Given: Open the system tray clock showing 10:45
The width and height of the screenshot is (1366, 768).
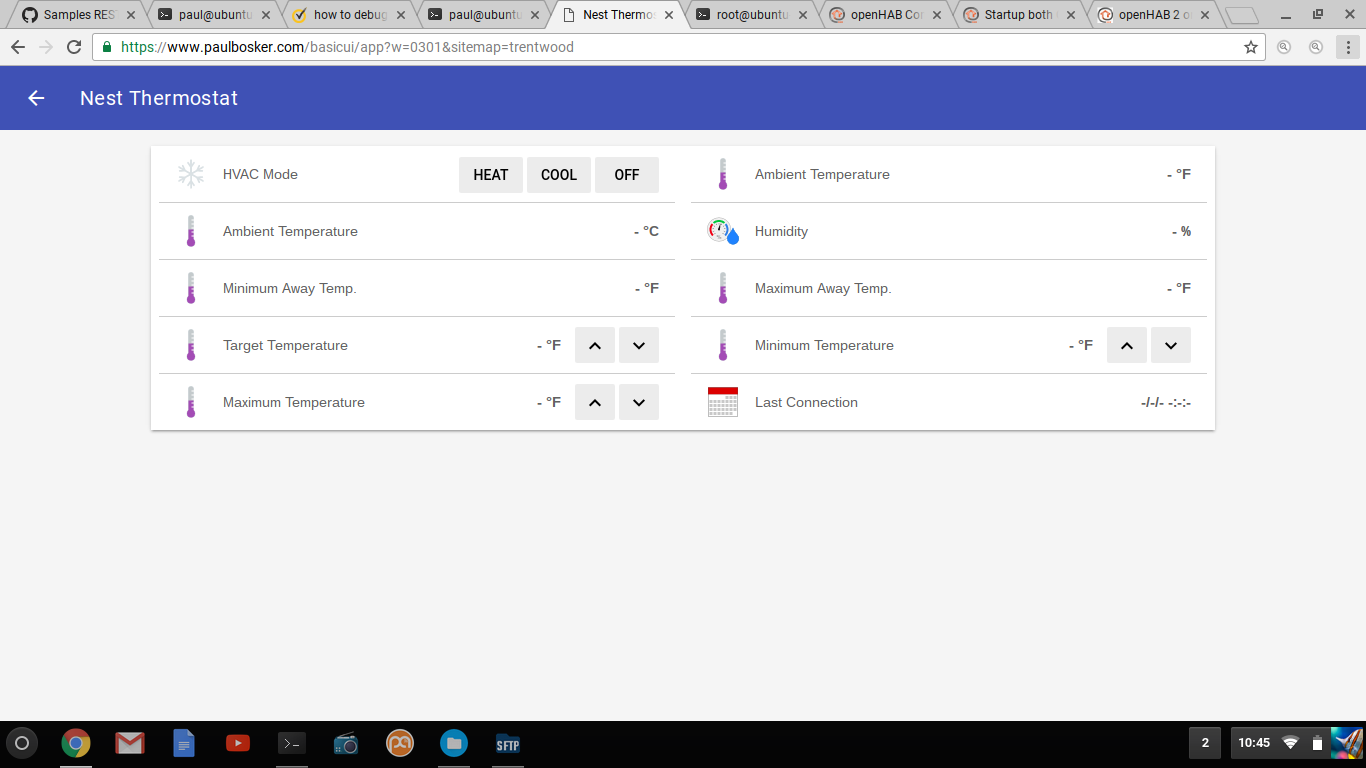Looking at the screenshot, I should tap(1254, 743).
